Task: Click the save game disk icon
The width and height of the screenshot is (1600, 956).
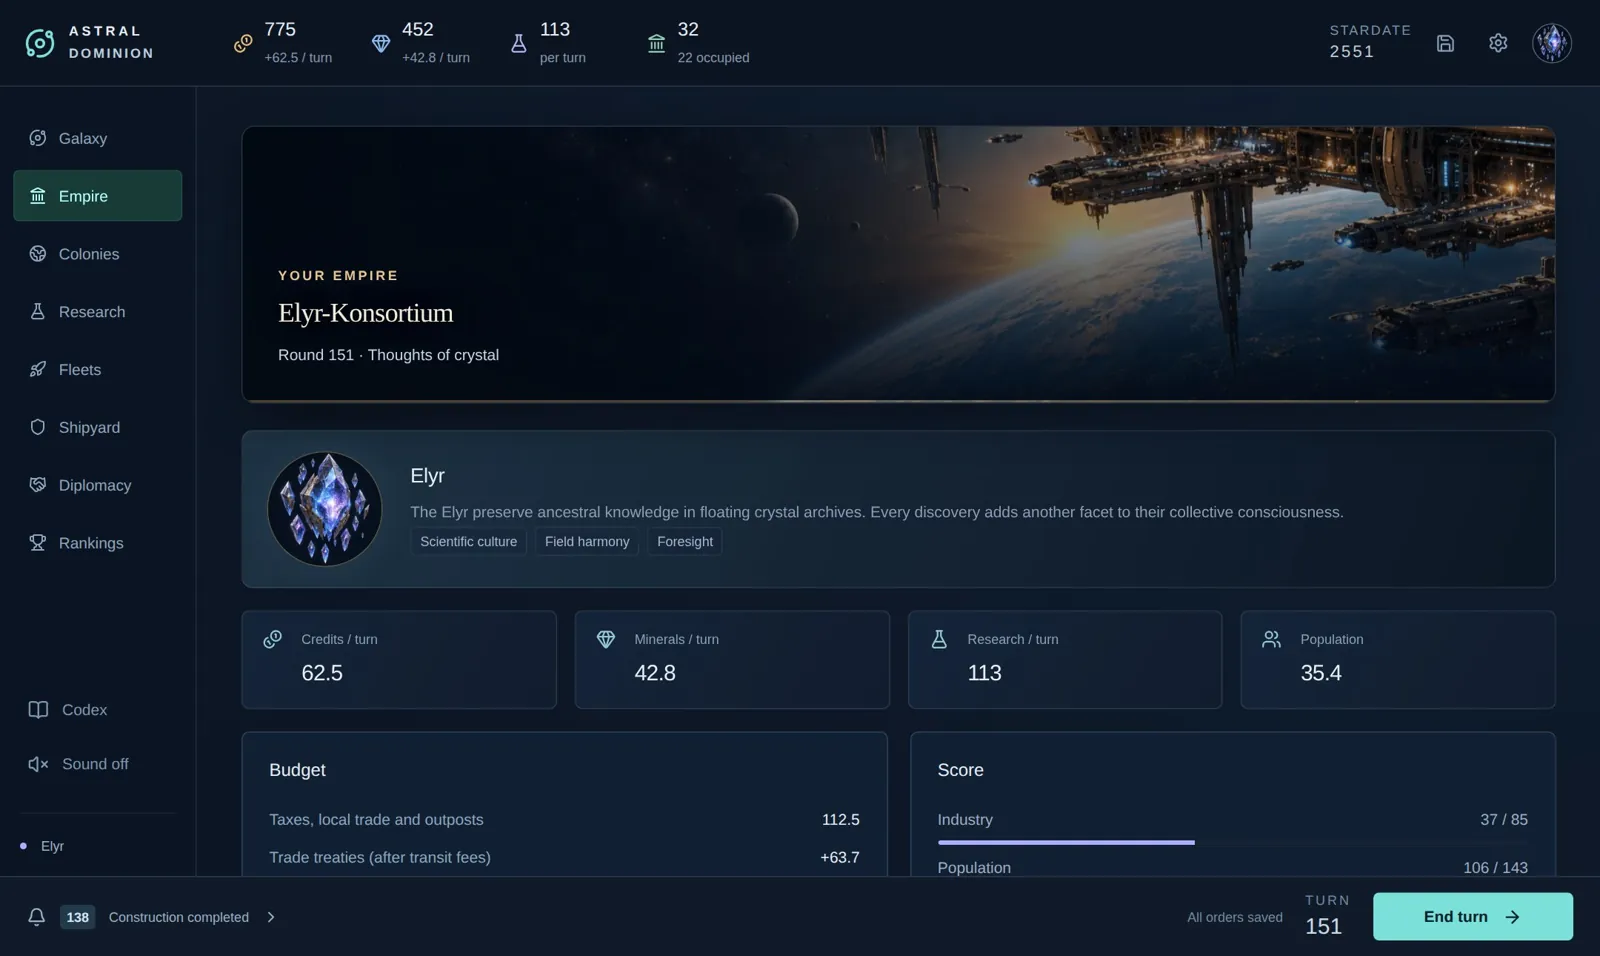Action: pyautogui.click(x=1445, y=43)
